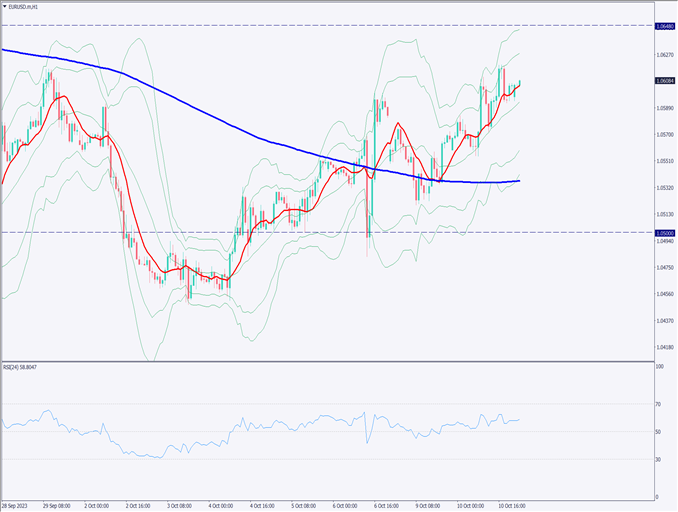
Task: Open the triangle menu beside EURUSD.m,H1
Action: click(x=5, y=6)
